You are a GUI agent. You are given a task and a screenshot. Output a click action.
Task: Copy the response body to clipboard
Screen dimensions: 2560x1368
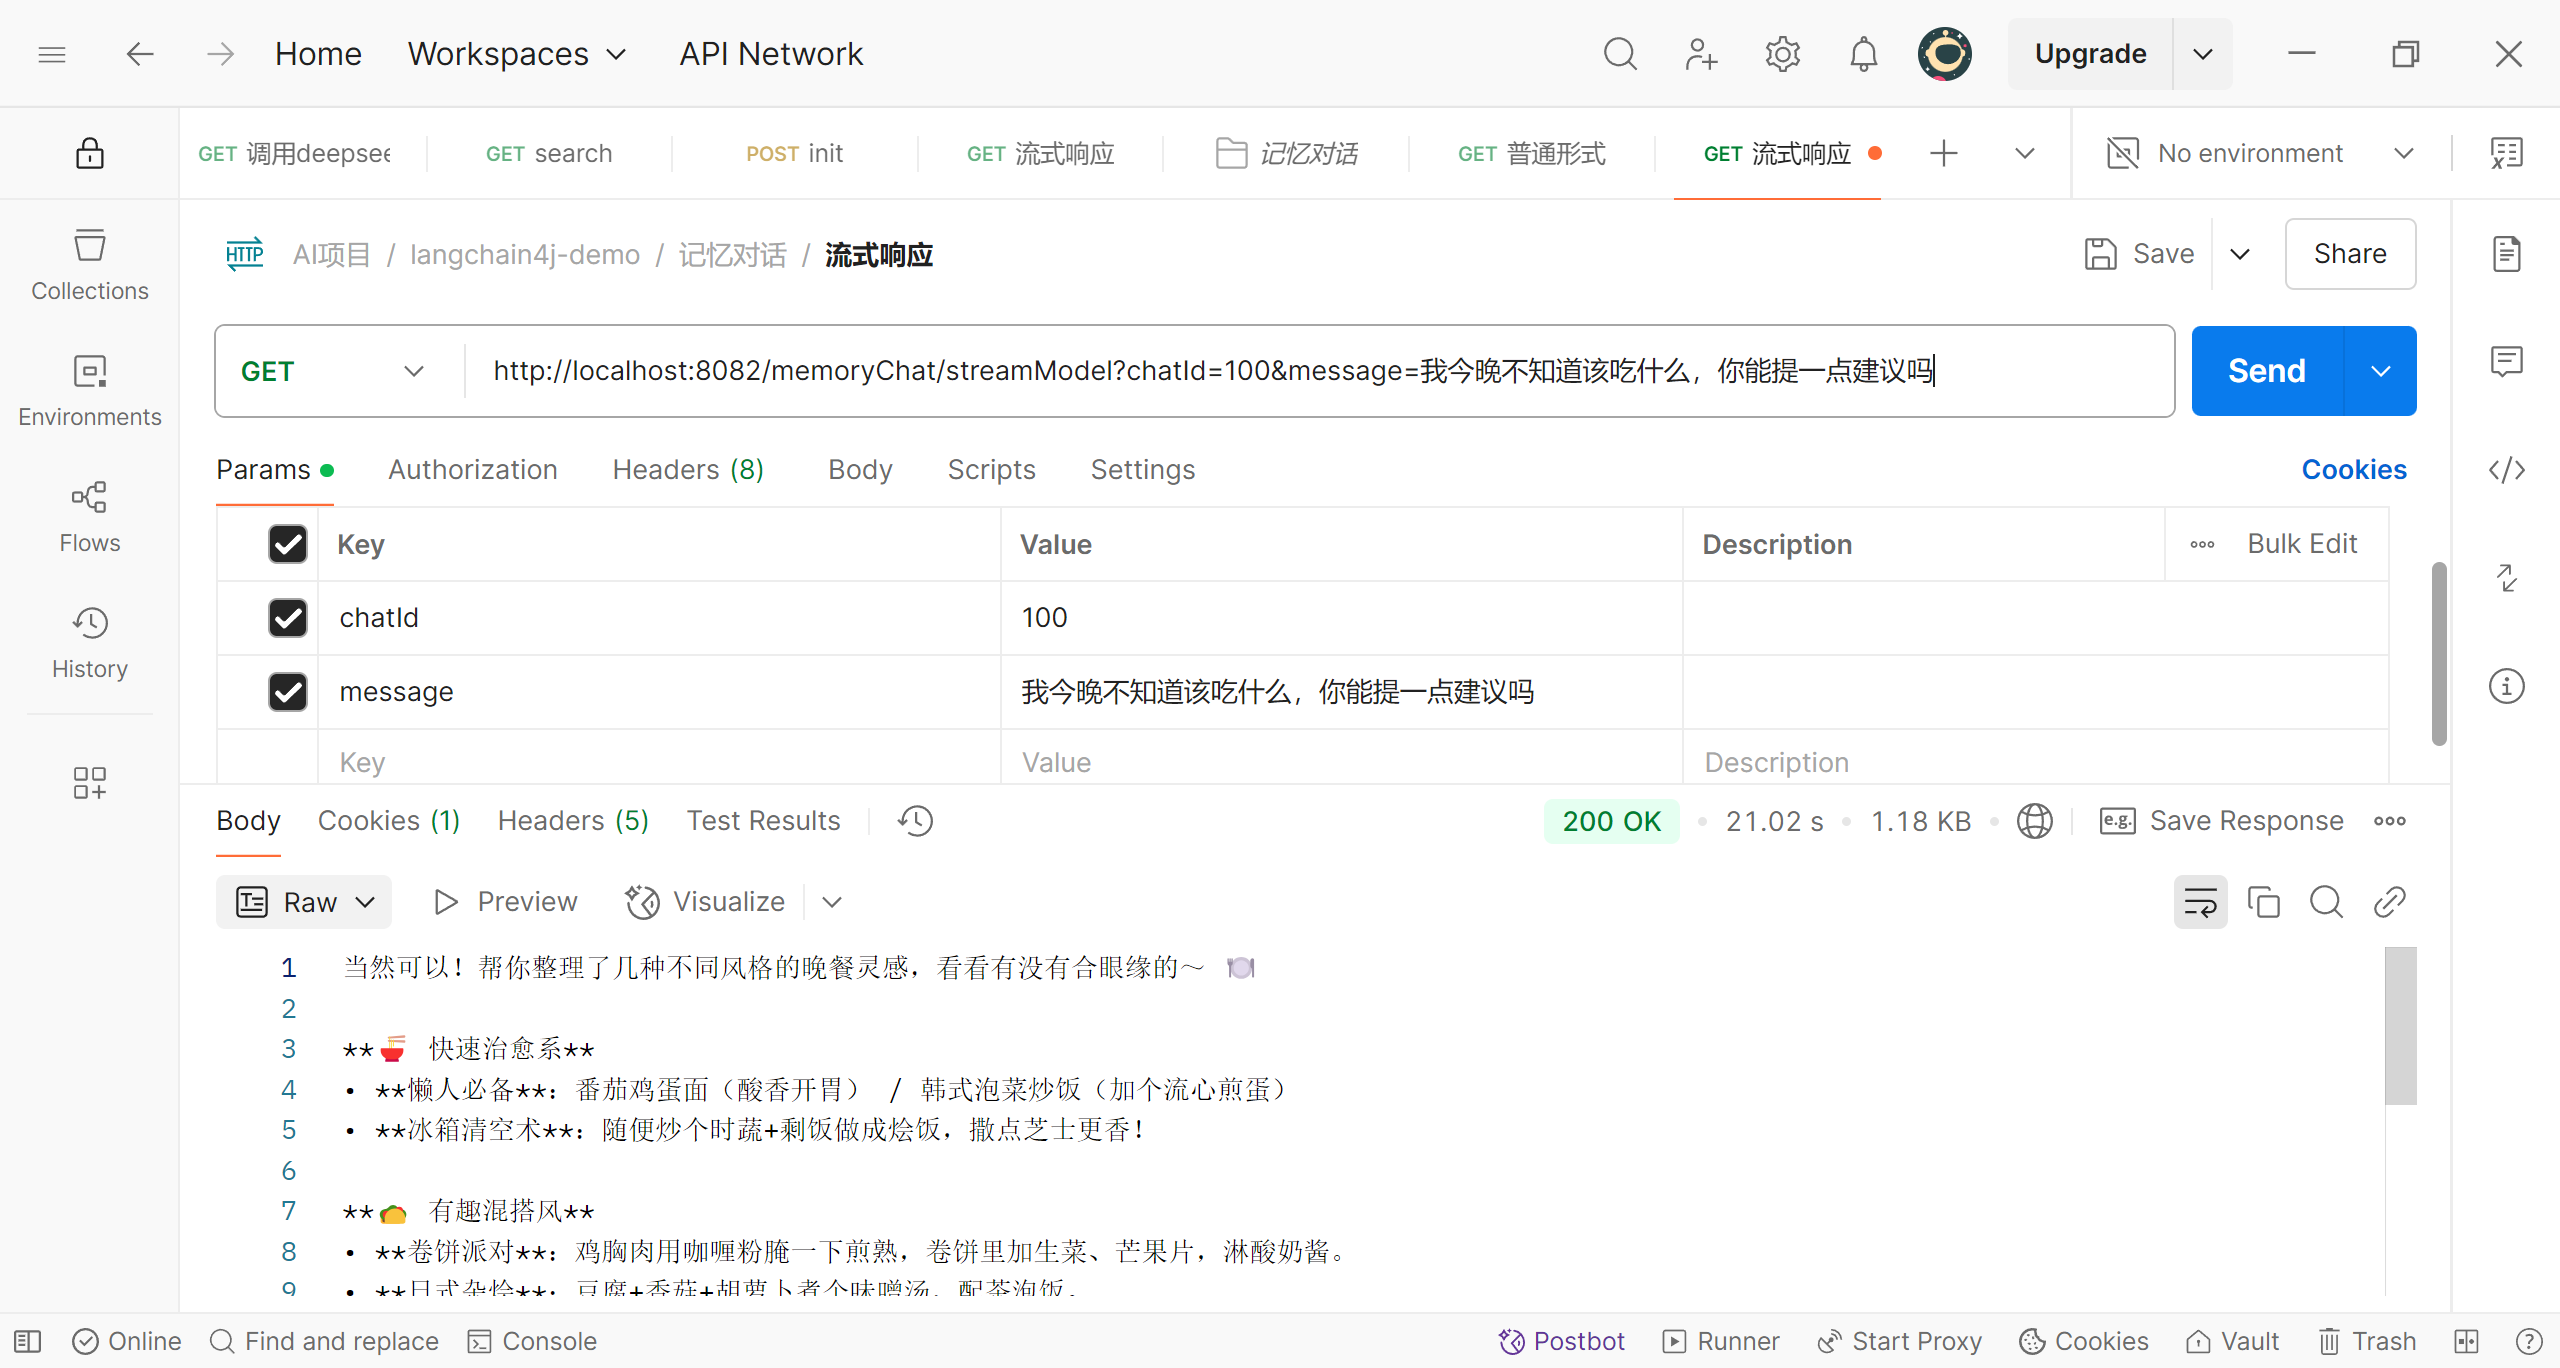click(2263, 902)
